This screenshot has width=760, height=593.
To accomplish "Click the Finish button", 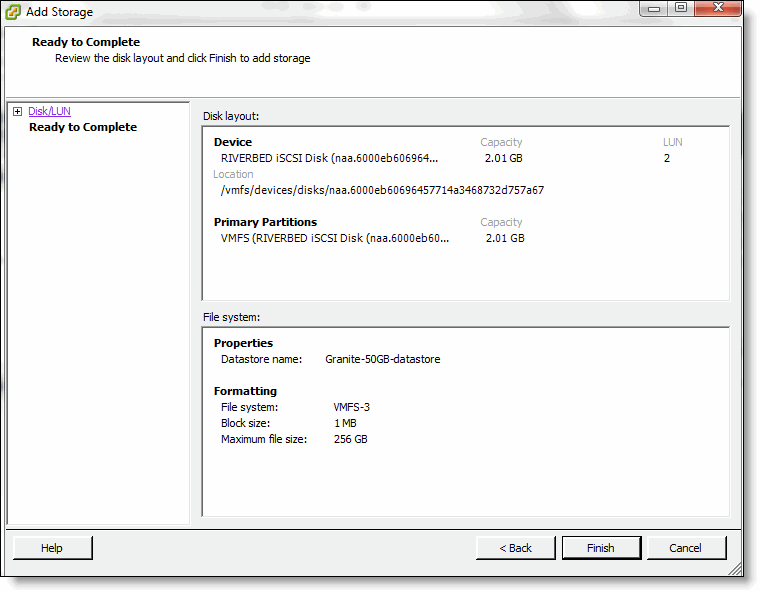I will [x=602, y=548].
